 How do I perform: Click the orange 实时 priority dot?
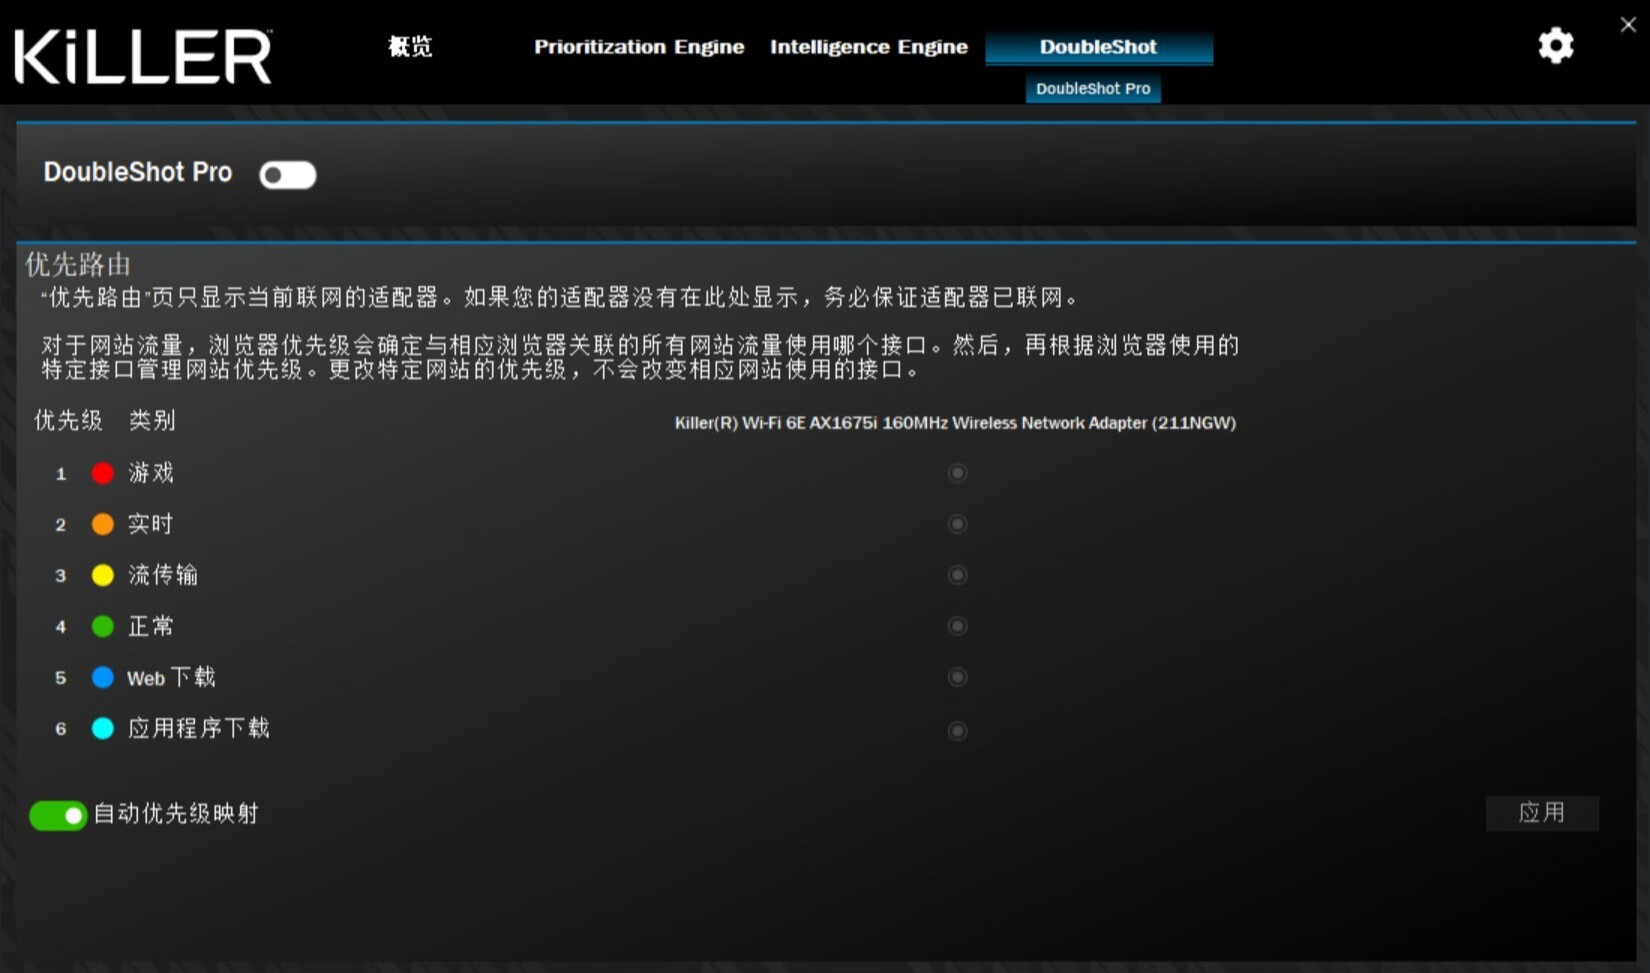103,524
